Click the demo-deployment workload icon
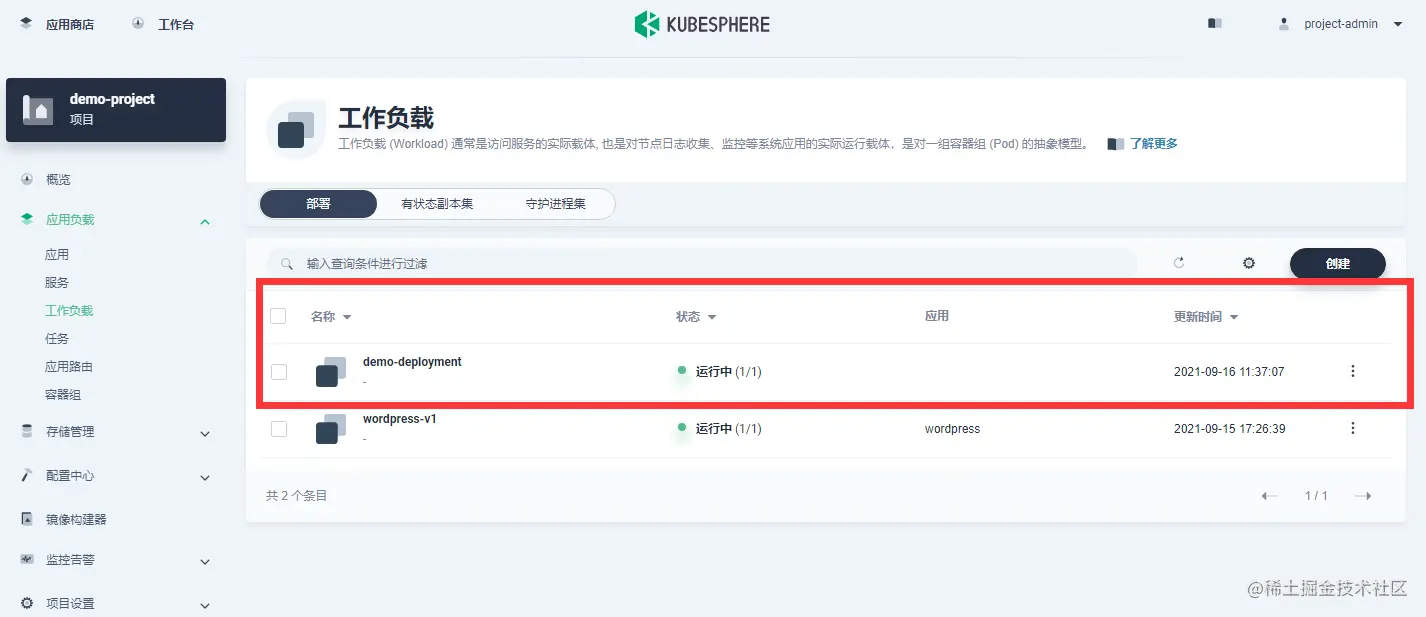 point(331,372)
